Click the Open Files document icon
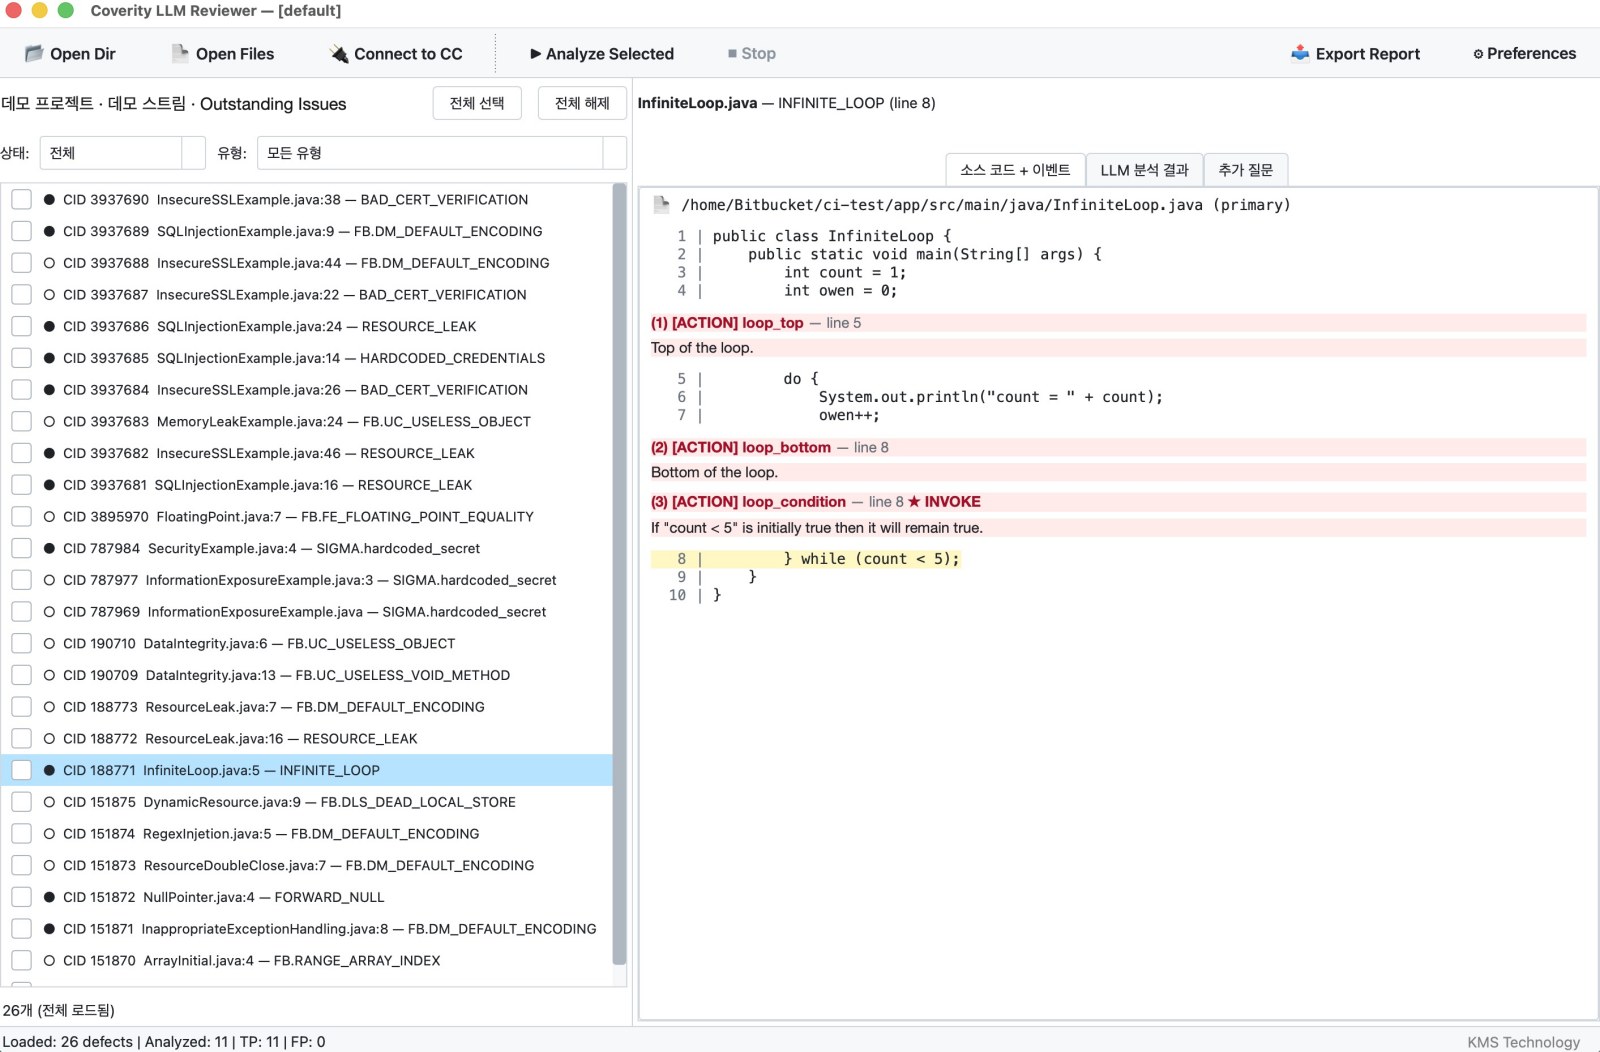Viewport: 1600px width, 1052px height. [x=180, y=54]
